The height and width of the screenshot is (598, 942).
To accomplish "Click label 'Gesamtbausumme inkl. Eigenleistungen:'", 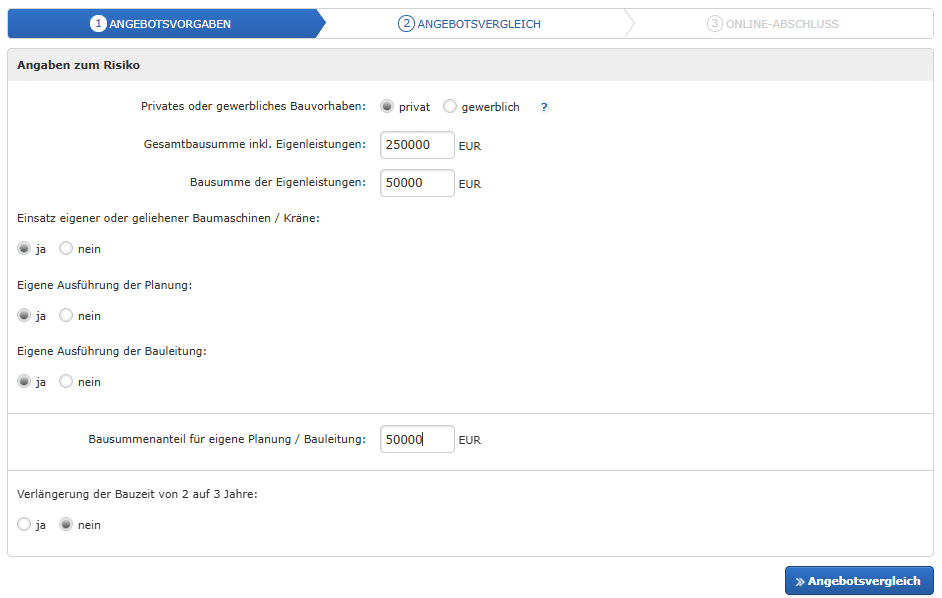I will pos(254,144).
